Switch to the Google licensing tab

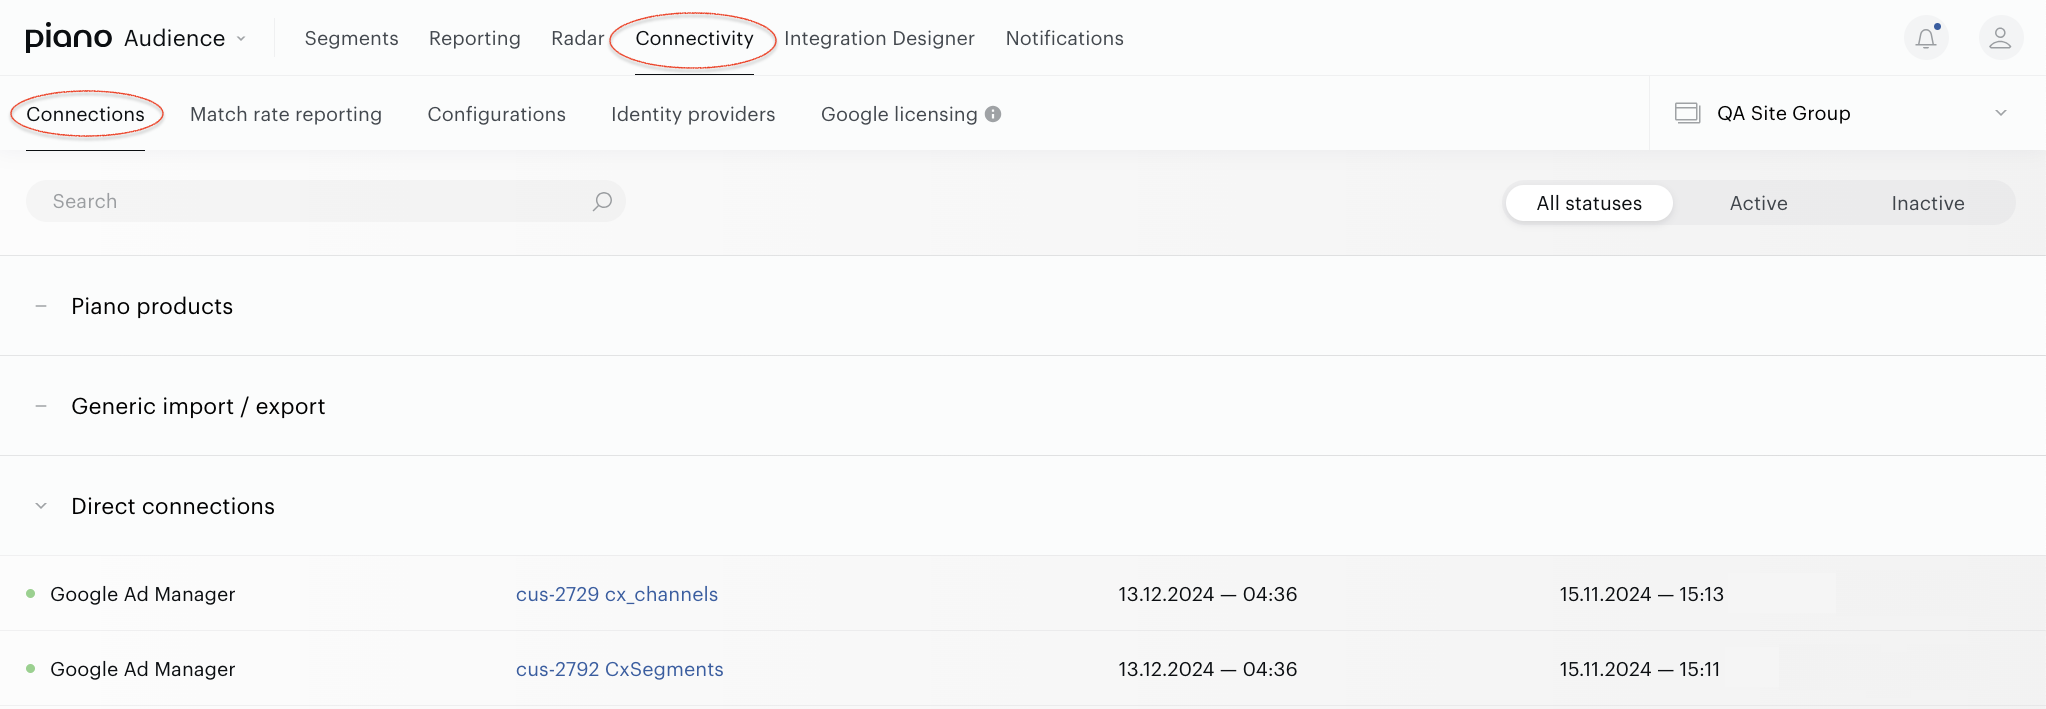click(x=899, y=114)
